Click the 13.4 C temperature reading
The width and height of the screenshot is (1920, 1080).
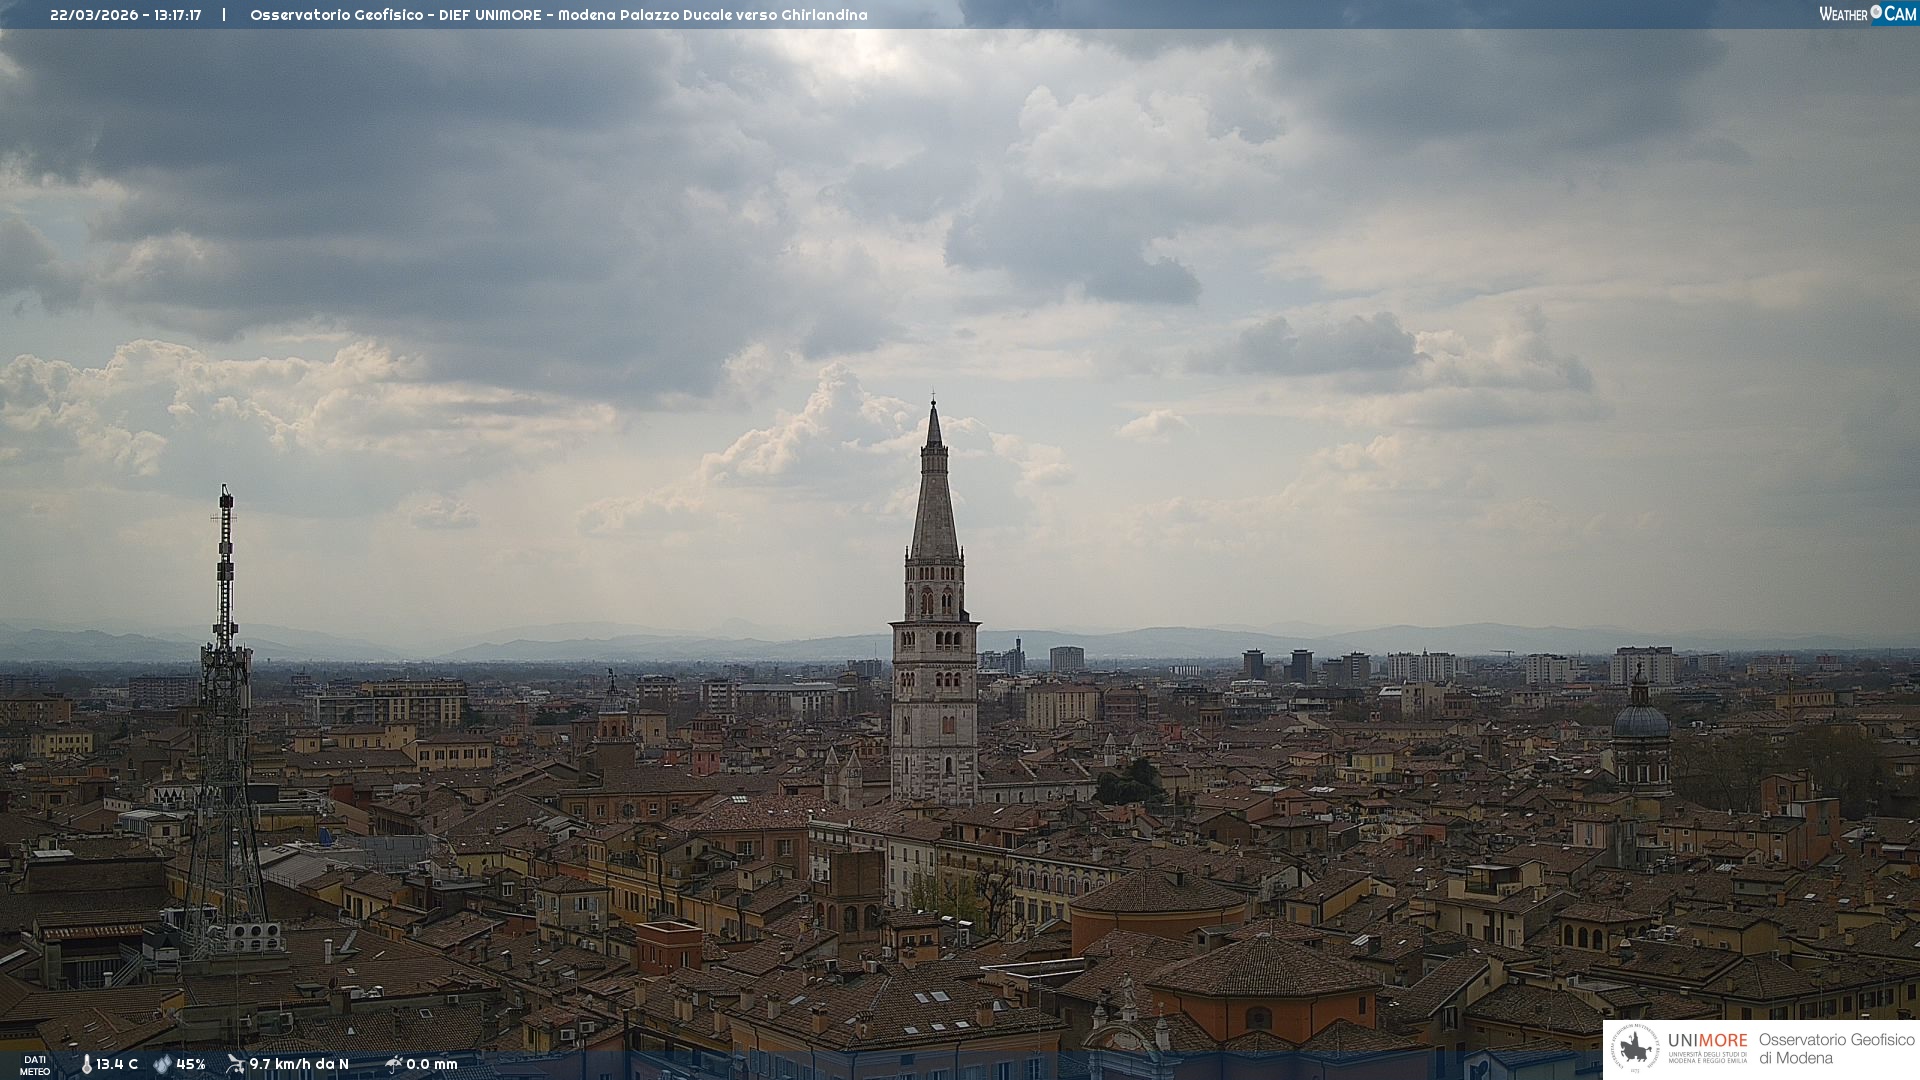[117, 1064]
